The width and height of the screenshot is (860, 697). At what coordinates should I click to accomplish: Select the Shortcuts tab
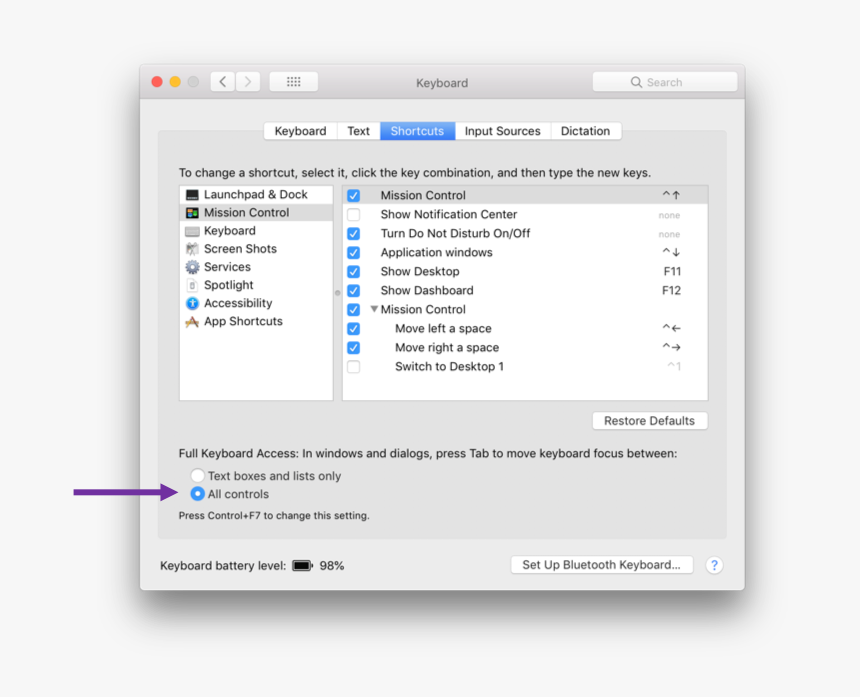(417, 131)
